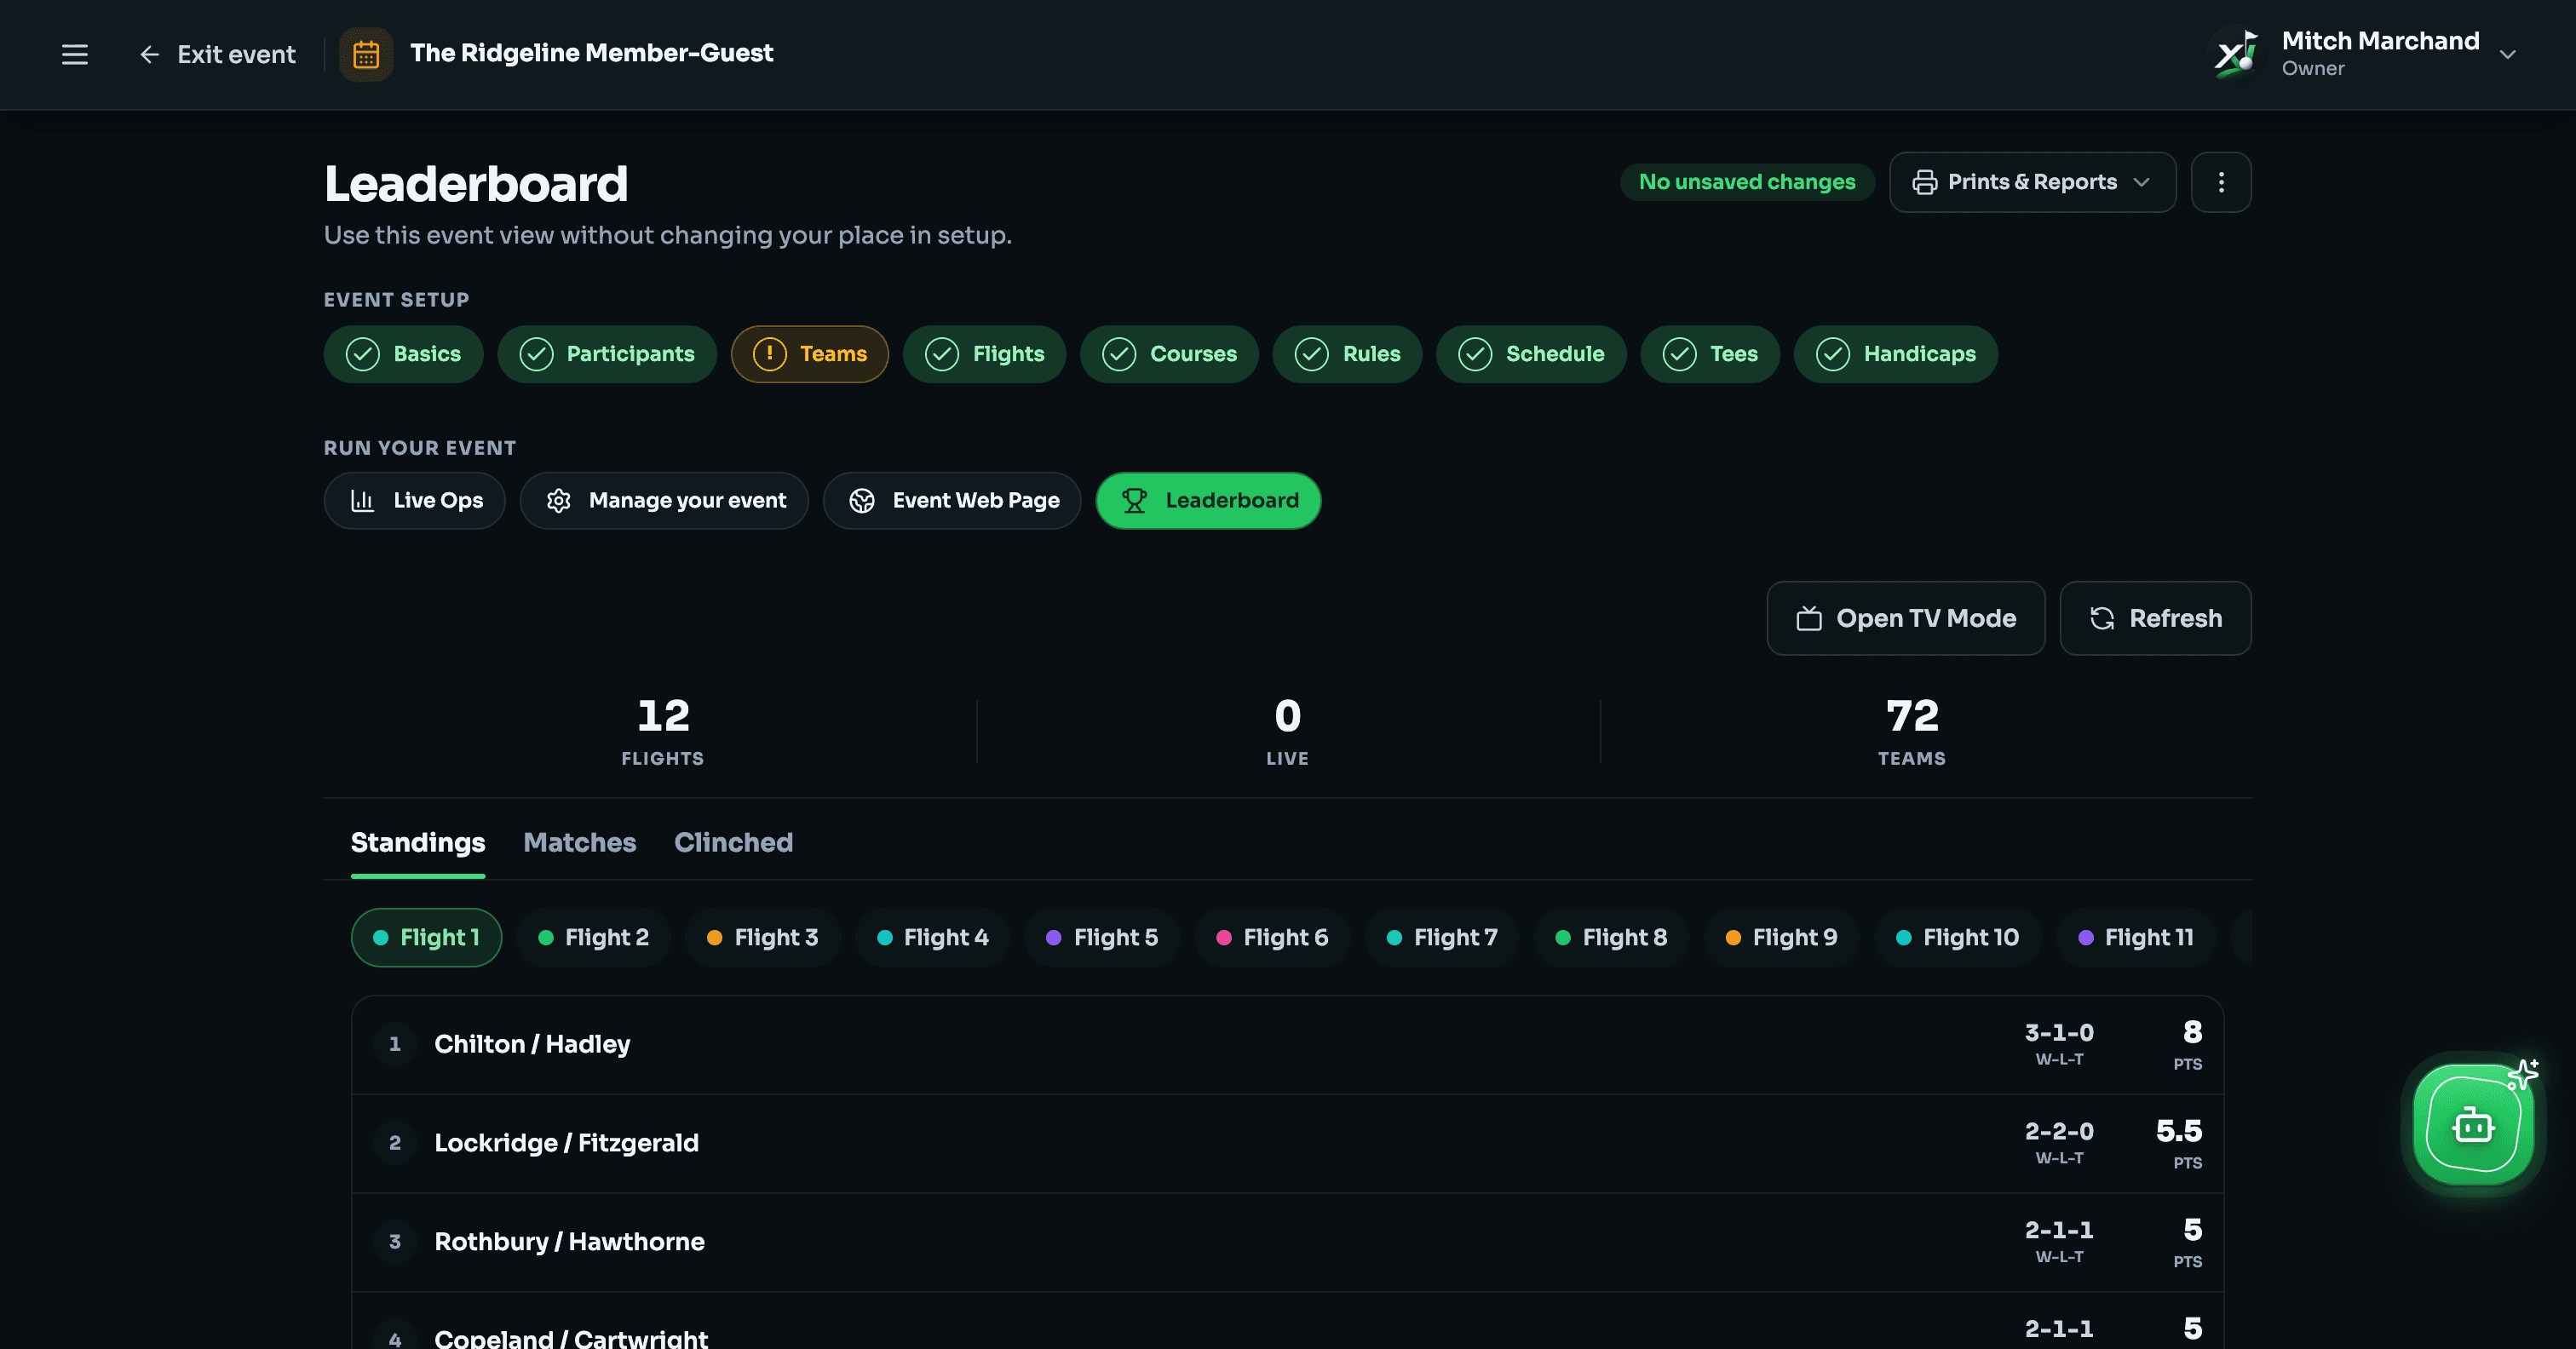Select the green Leaderboard button

(x=1208, y=501)
